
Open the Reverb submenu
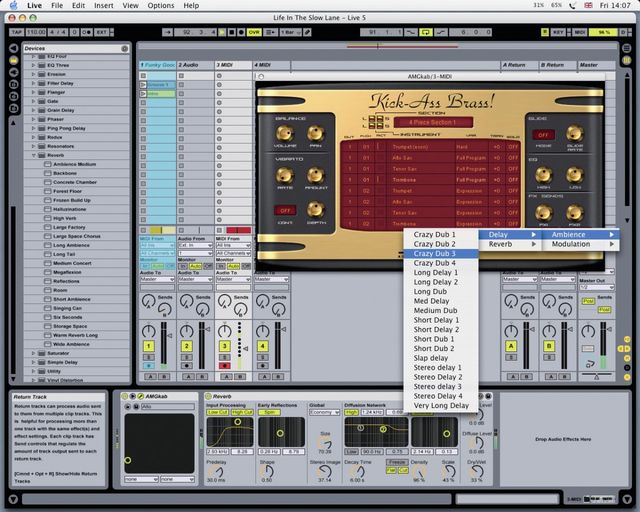tap(510, 244)
